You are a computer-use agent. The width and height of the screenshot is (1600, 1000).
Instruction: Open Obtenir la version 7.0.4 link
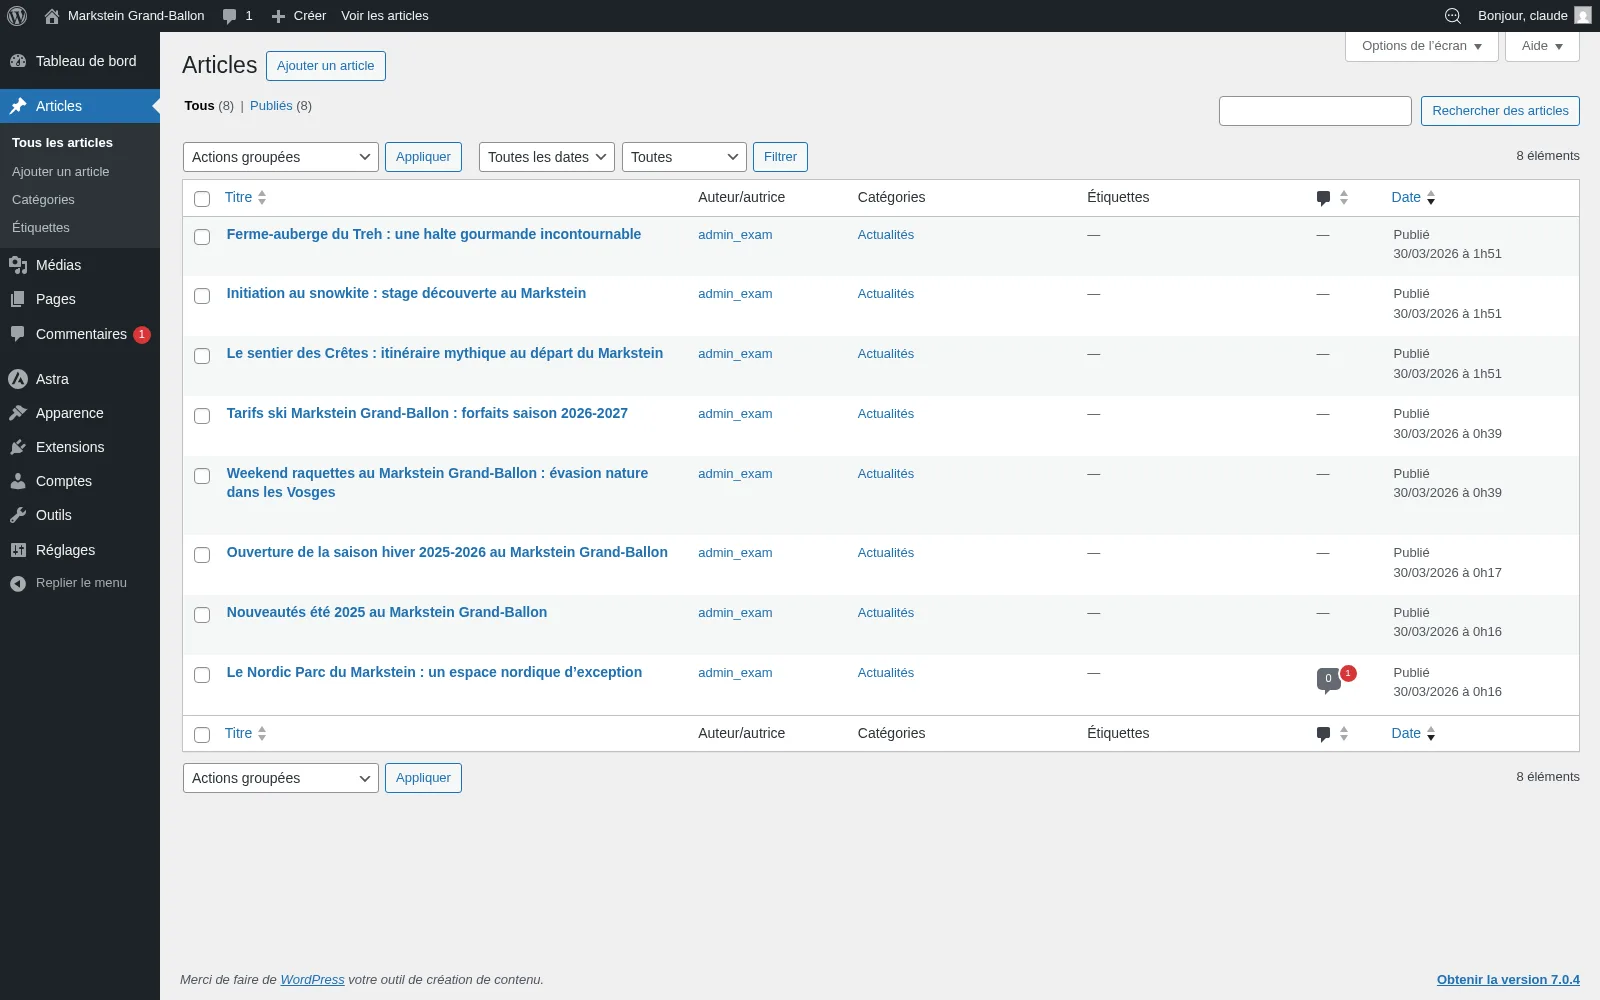1508,980
